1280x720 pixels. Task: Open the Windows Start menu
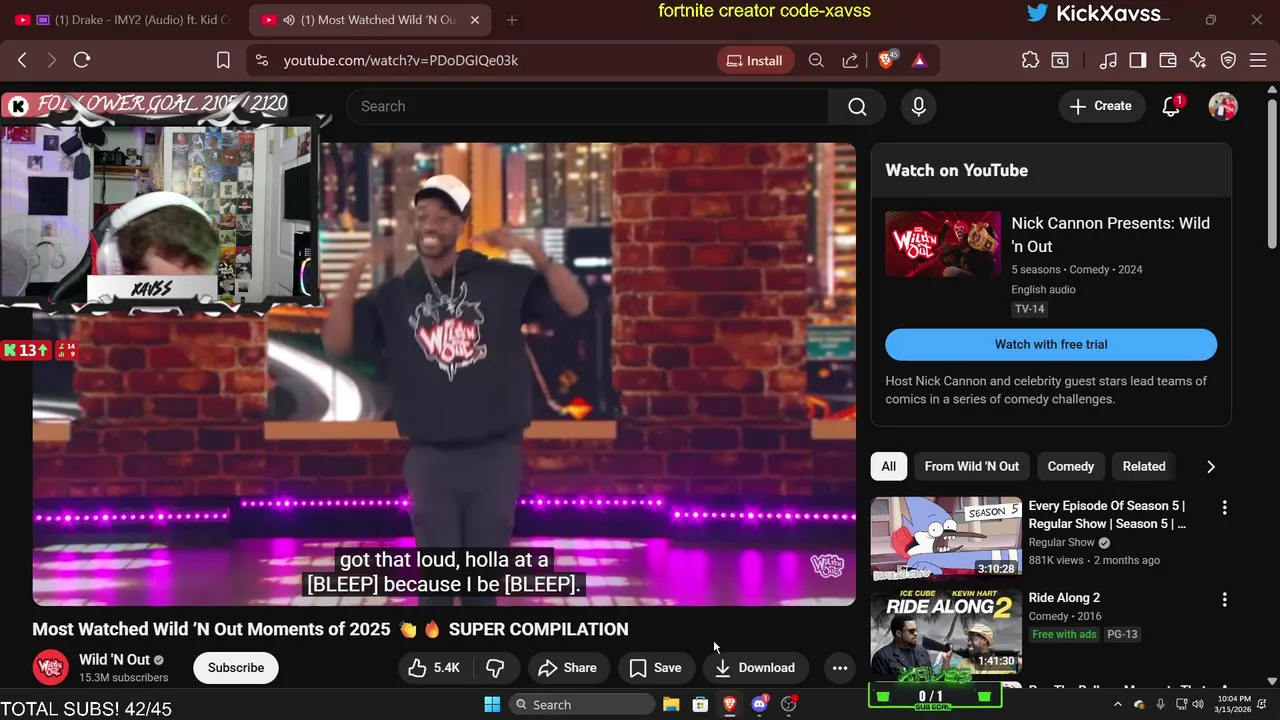(492, 705)
